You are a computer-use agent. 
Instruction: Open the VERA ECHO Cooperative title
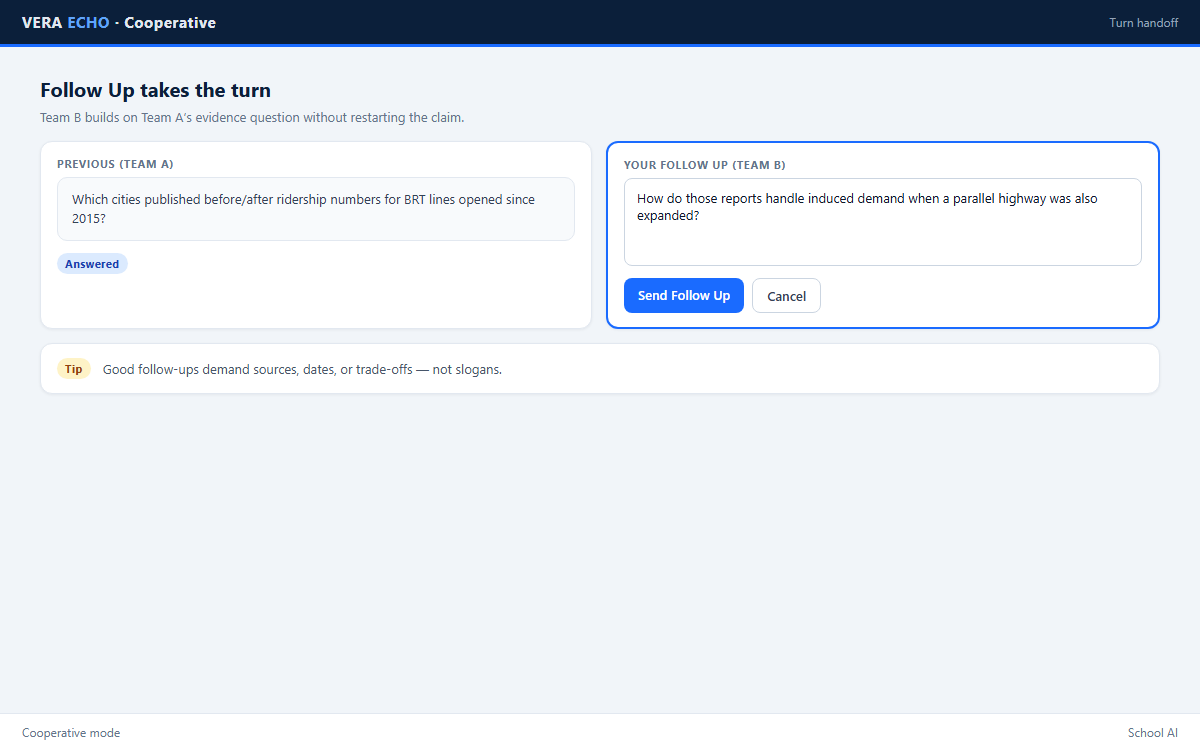click(x=119, y=22)
